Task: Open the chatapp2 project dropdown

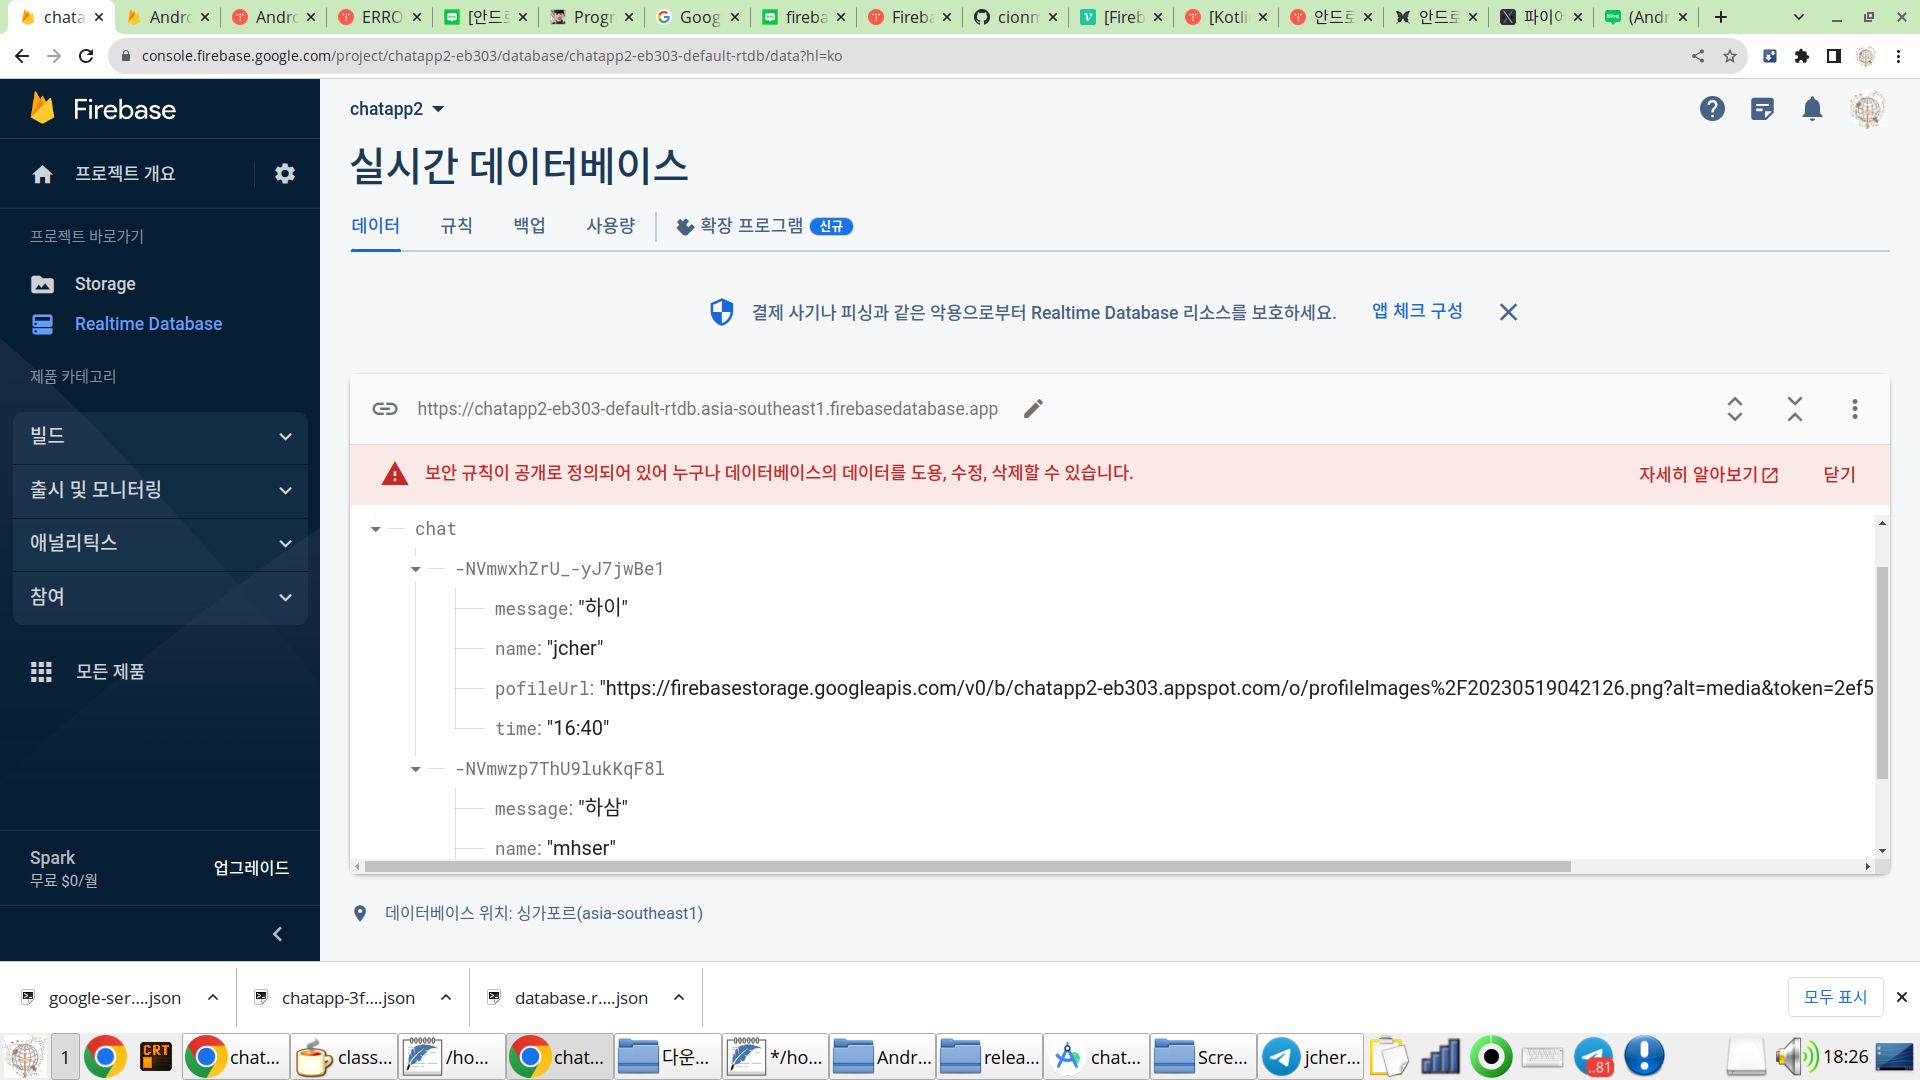Action: (397, 109)
